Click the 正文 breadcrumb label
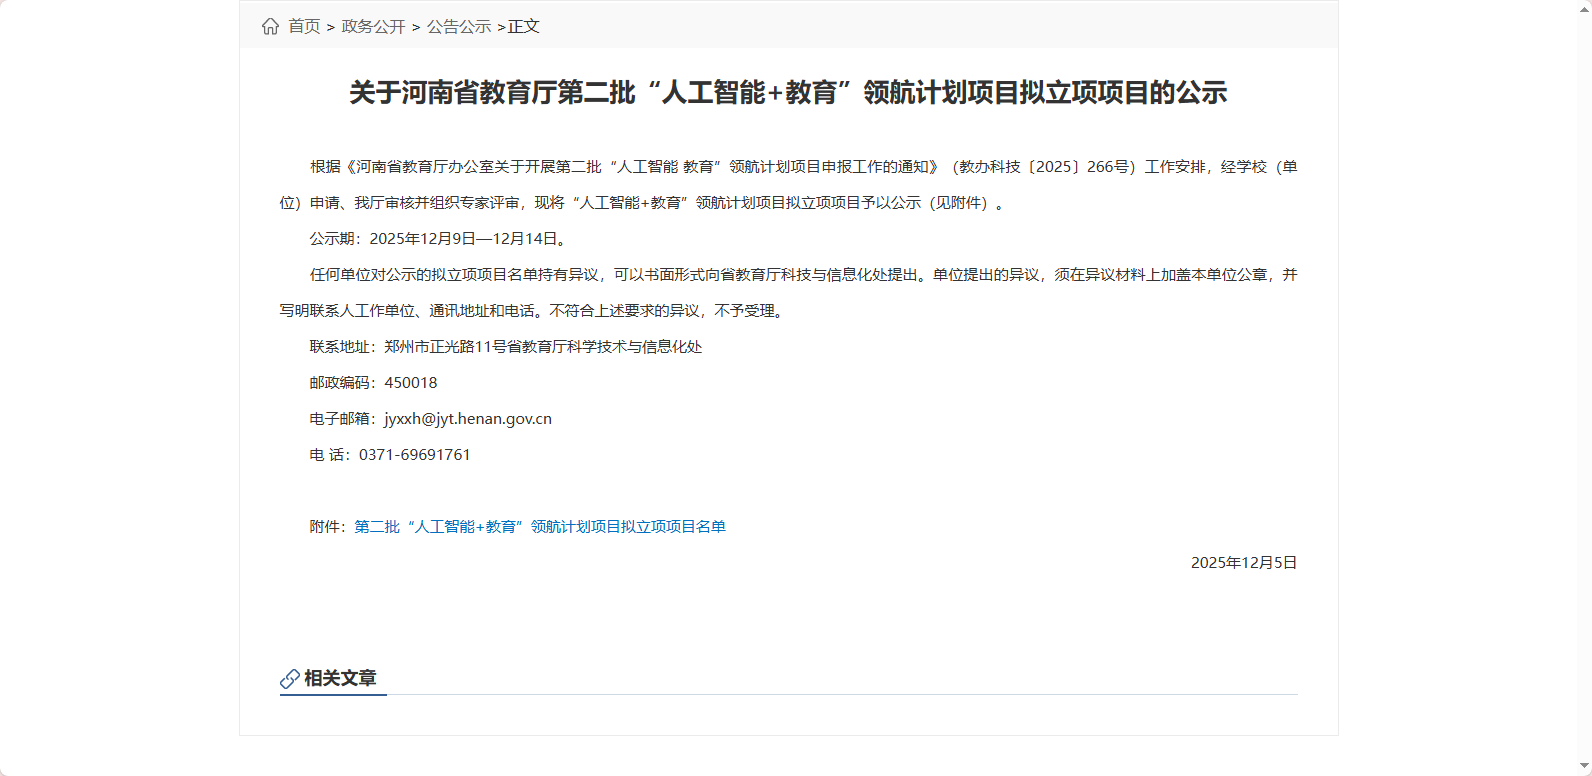 click(524, 26)
